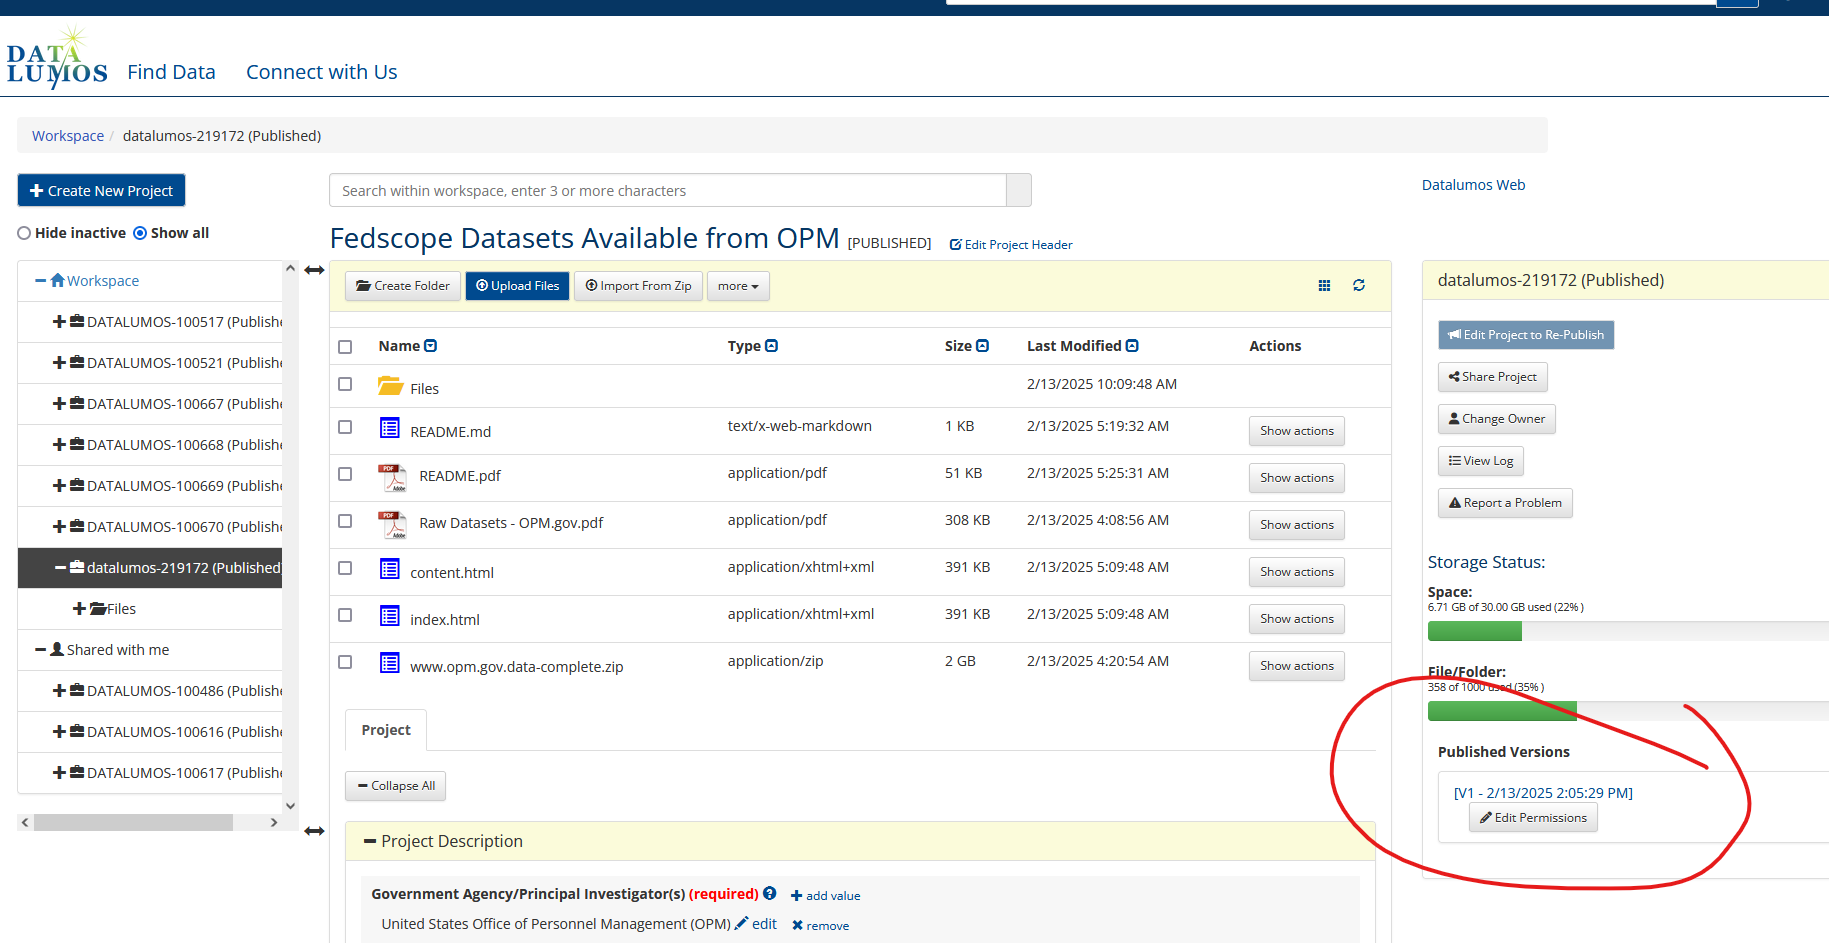Click the DataLumos logo
The width and height of the screenshot is (1829, 943).
pos(57,55)
